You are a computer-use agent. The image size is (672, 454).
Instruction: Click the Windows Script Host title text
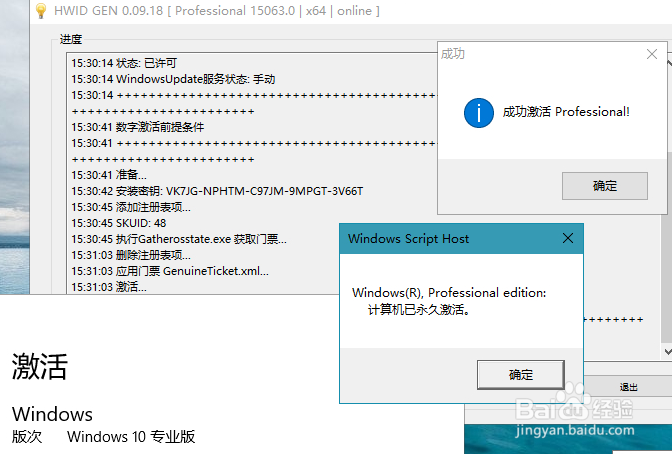tap(408, 239)
